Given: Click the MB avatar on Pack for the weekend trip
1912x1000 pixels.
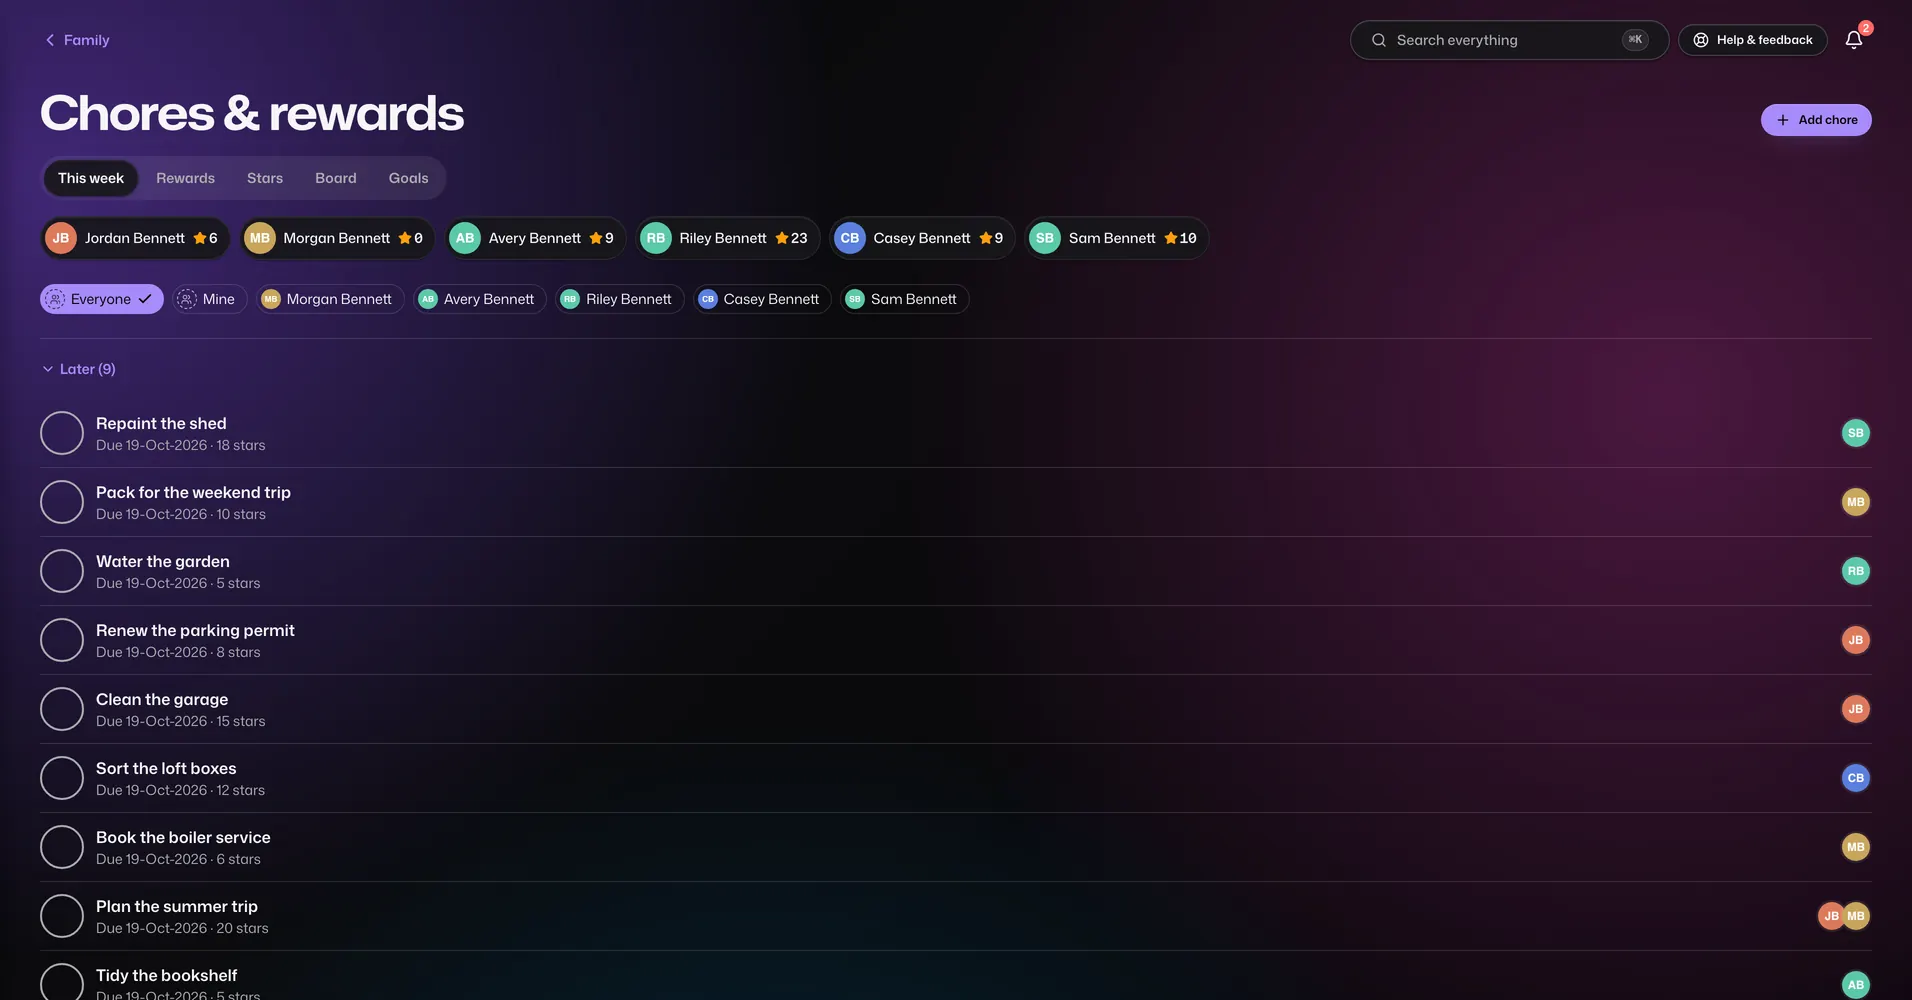Looking at the screenshot, I should [x=1856, y=502].
